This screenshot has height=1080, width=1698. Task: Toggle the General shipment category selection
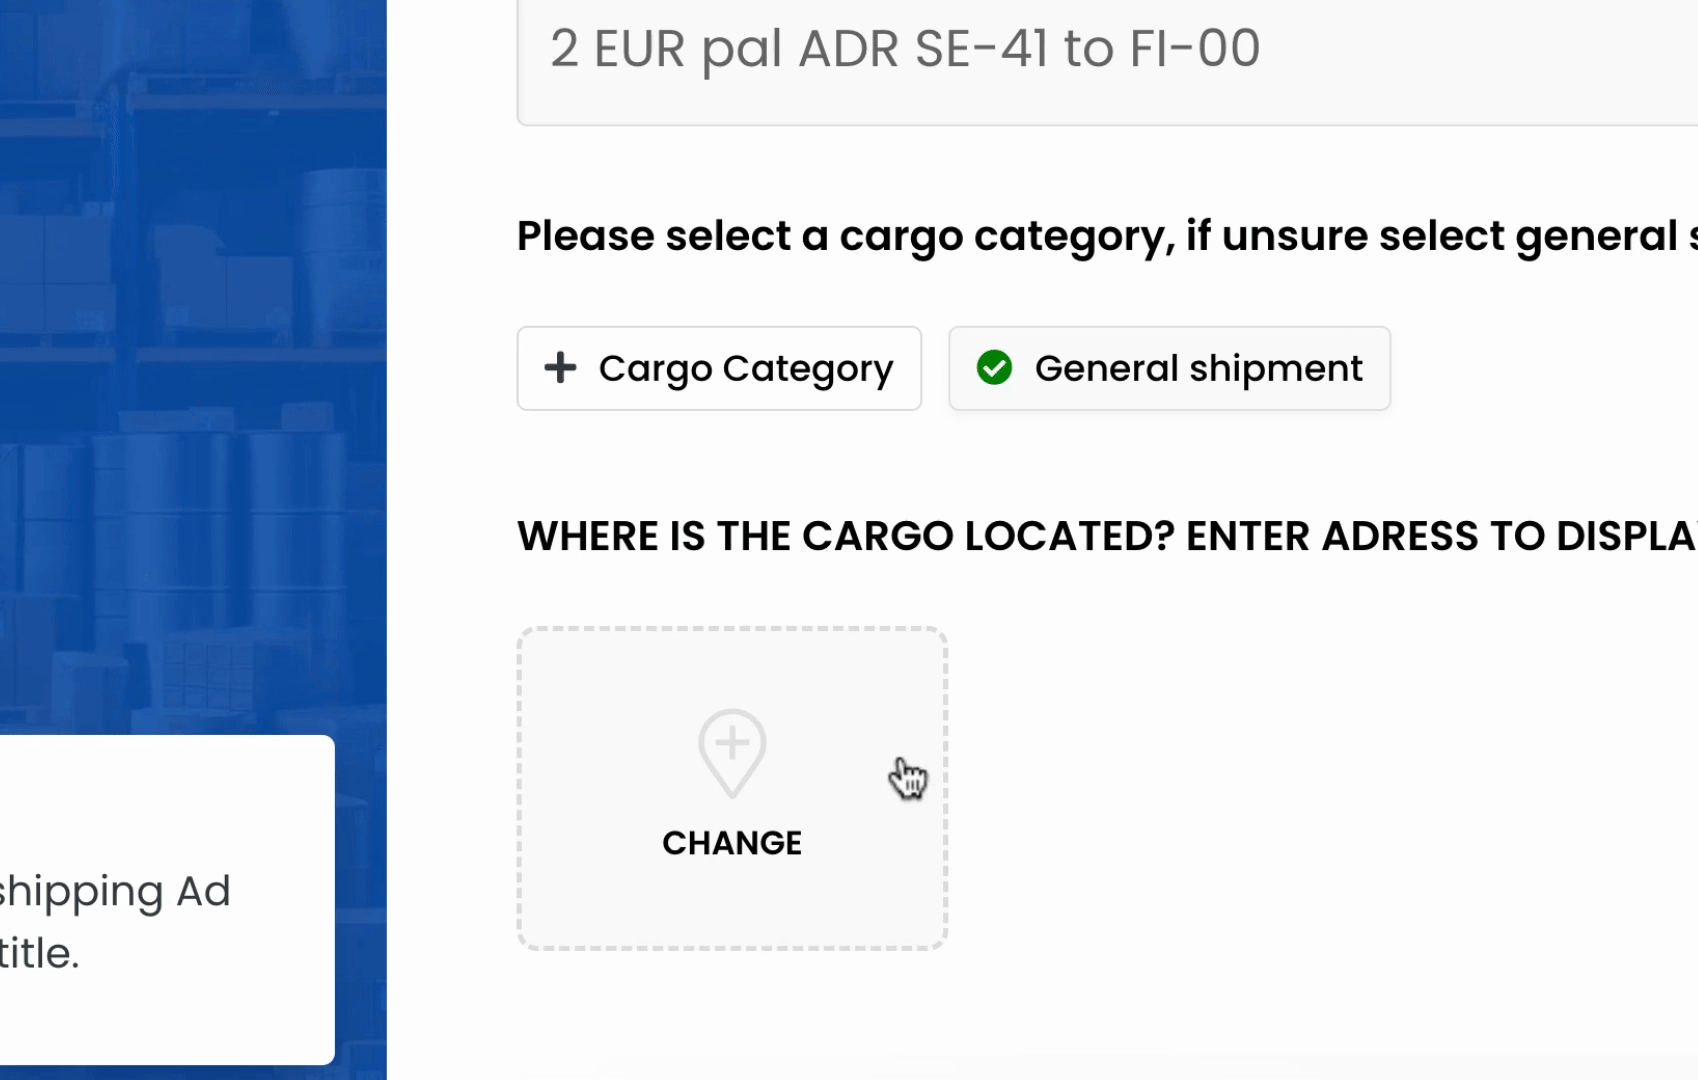click(x=1169, y=368)
